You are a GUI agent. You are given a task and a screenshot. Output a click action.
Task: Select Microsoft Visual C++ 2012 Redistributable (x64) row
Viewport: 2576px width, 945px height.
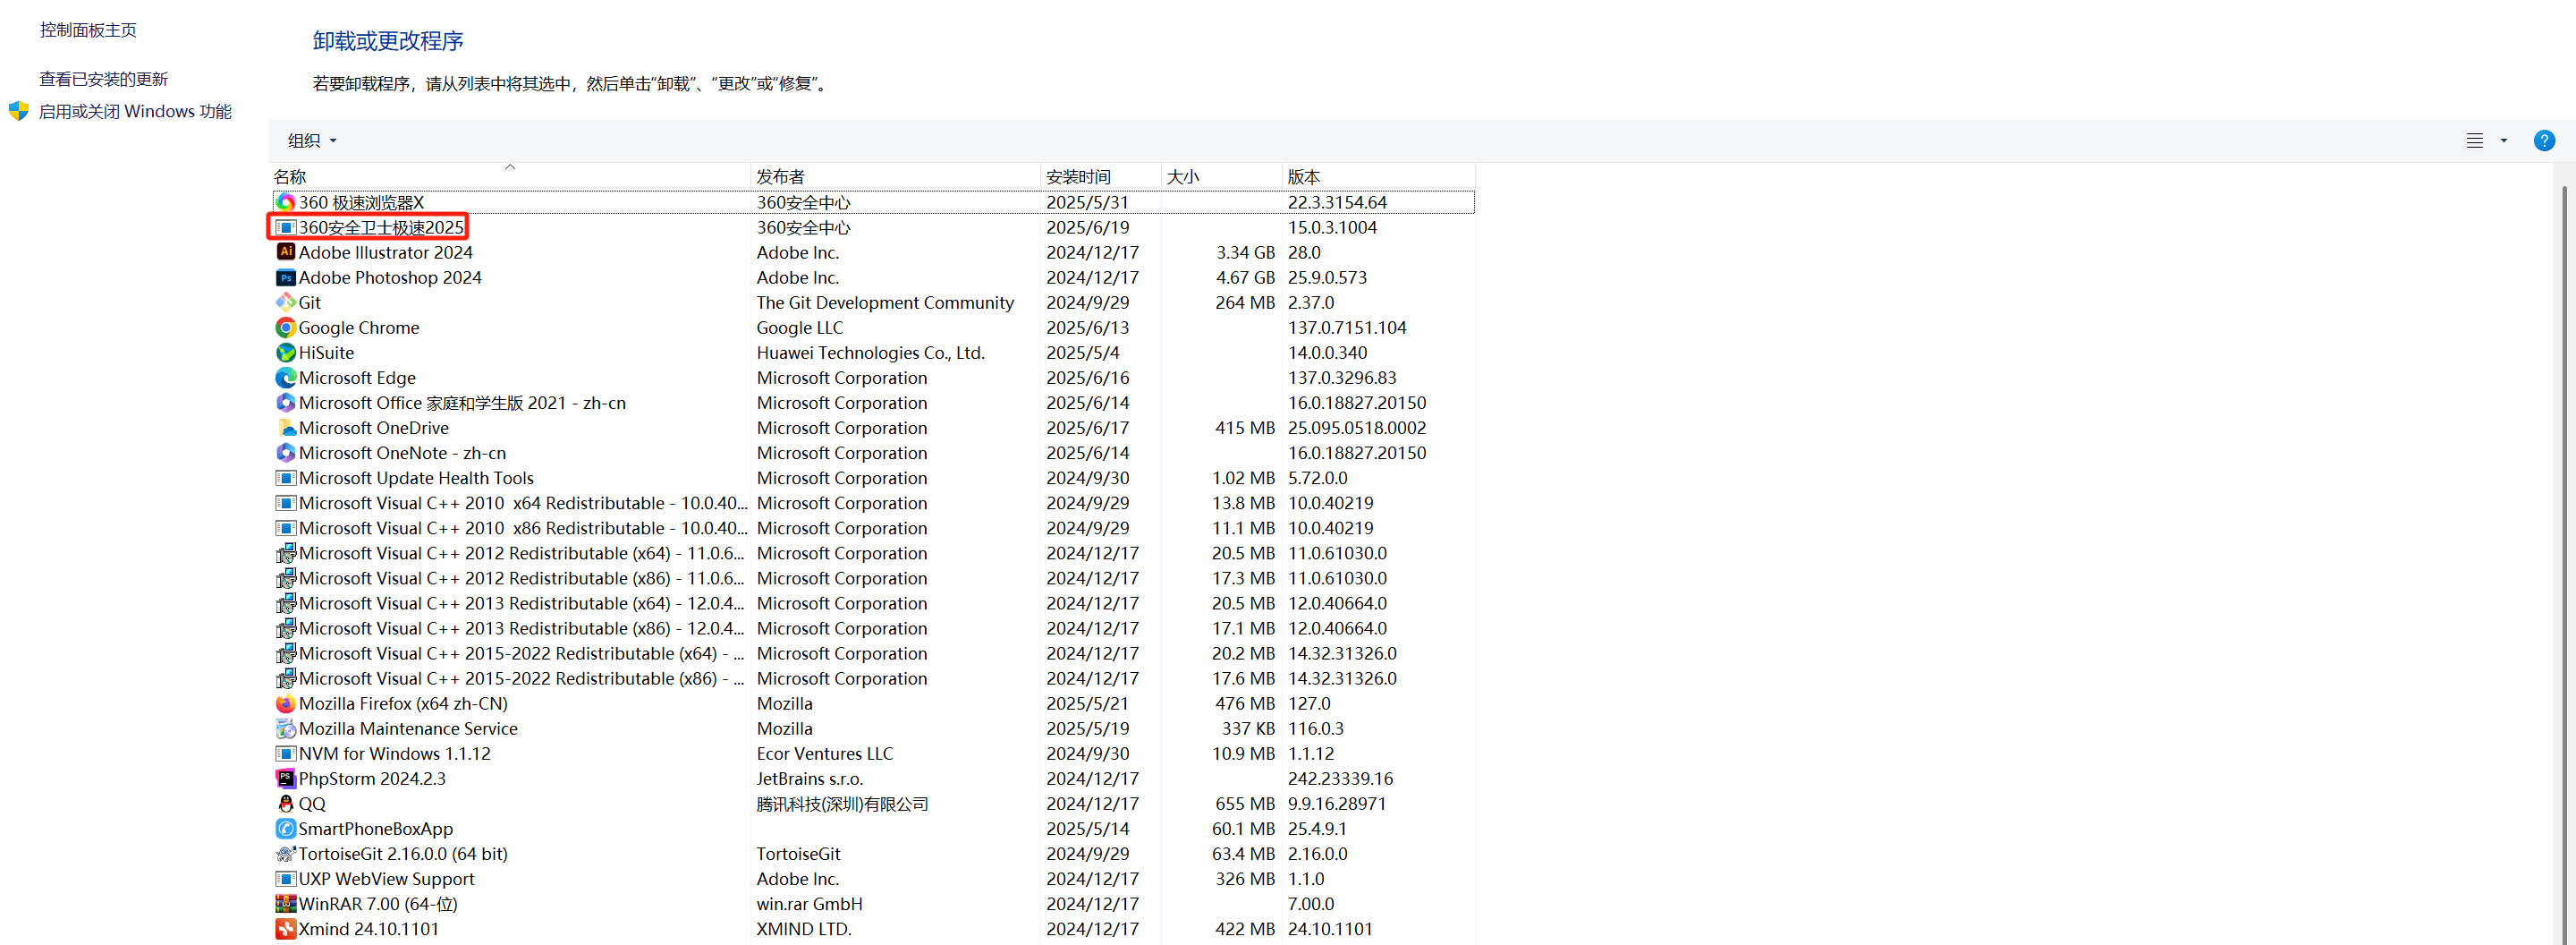pyautogui.click(x=874, y=553)
